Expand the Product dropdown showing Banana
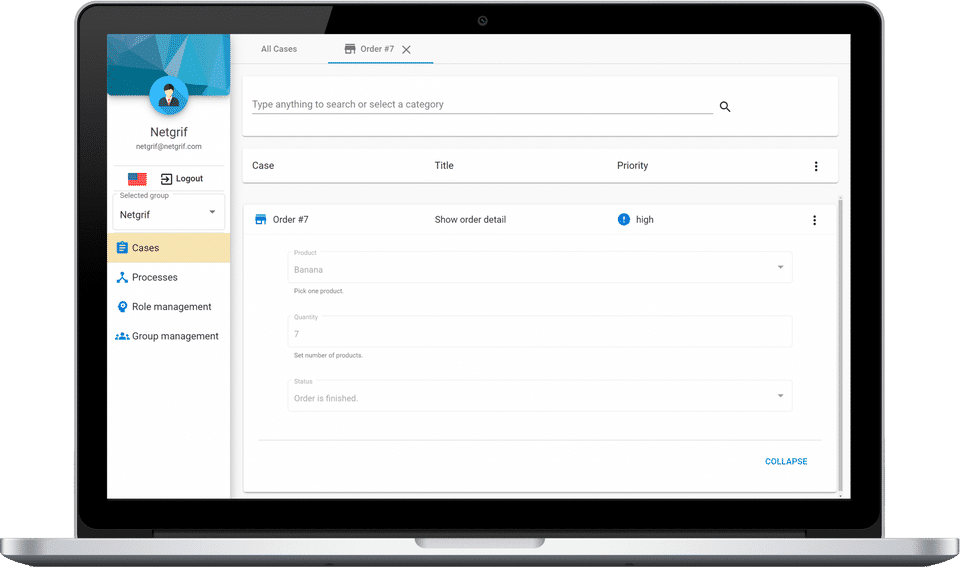 click(x=540, y=268)
